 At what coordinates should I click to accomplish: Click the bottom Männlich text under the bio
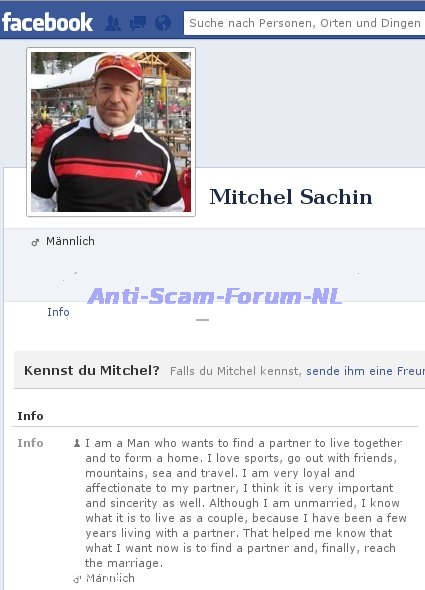110,578
